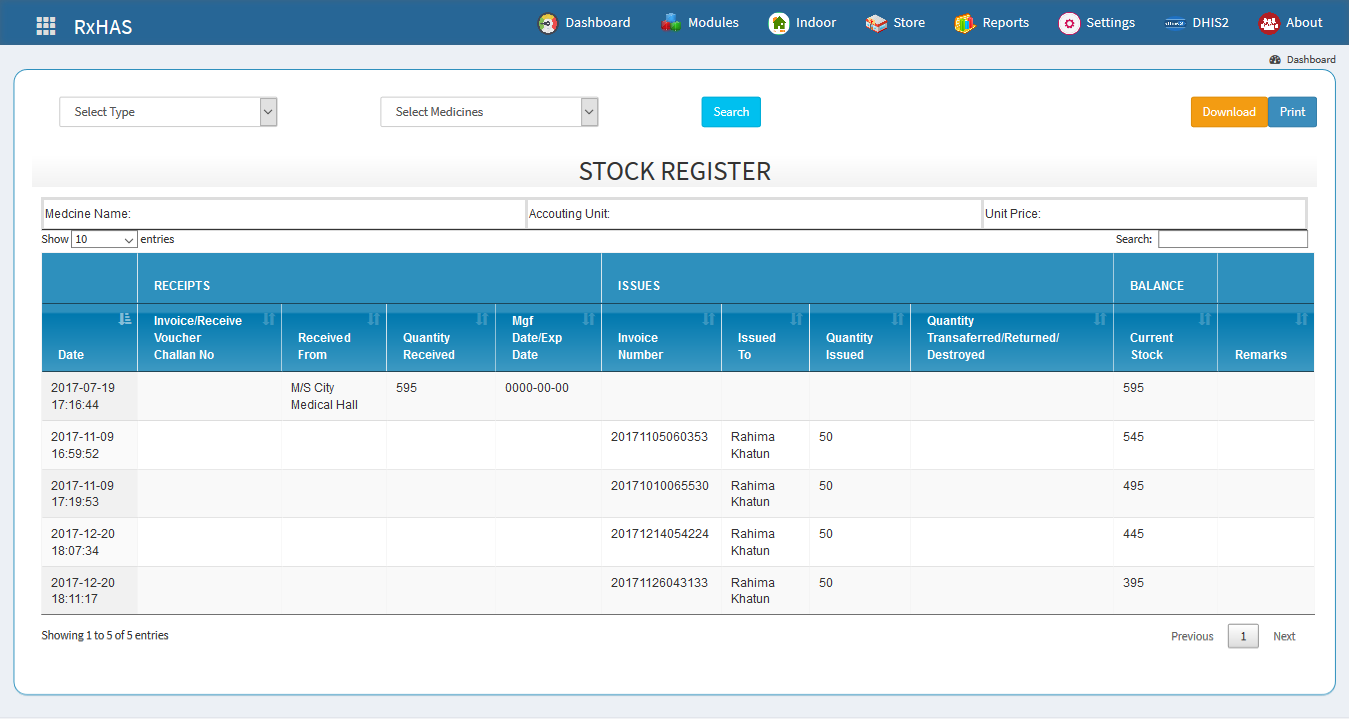Select page 1 in pagination
The height and width of the screenshot is (728, 1349).
(x=1243, y=637)
